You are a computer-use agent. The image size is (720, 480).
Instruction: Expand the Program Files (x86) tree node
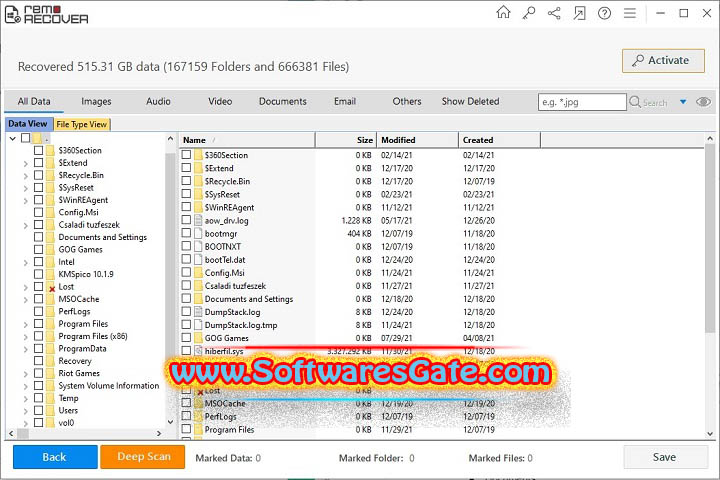point(26,337)
